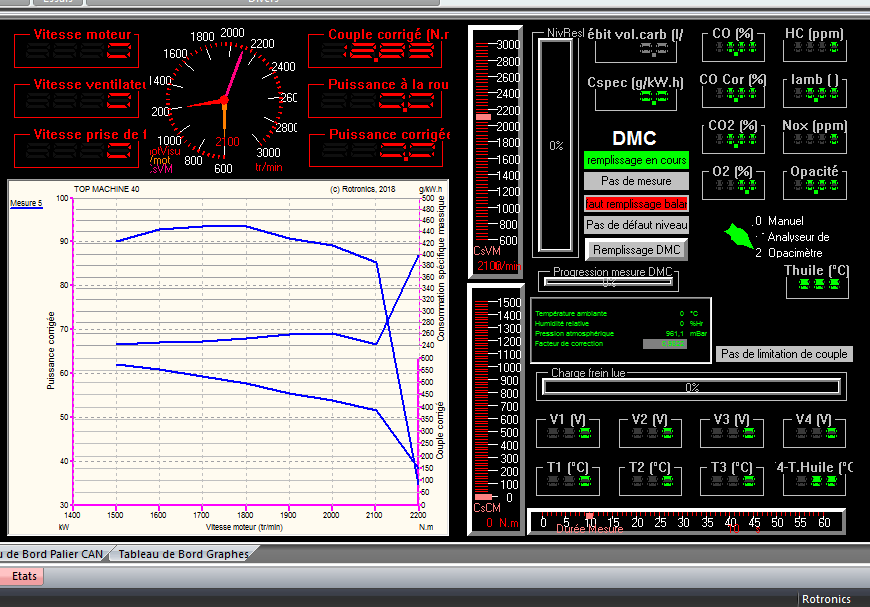
Task: Click the Mesure 5 legend link
Action: (27, 203)
